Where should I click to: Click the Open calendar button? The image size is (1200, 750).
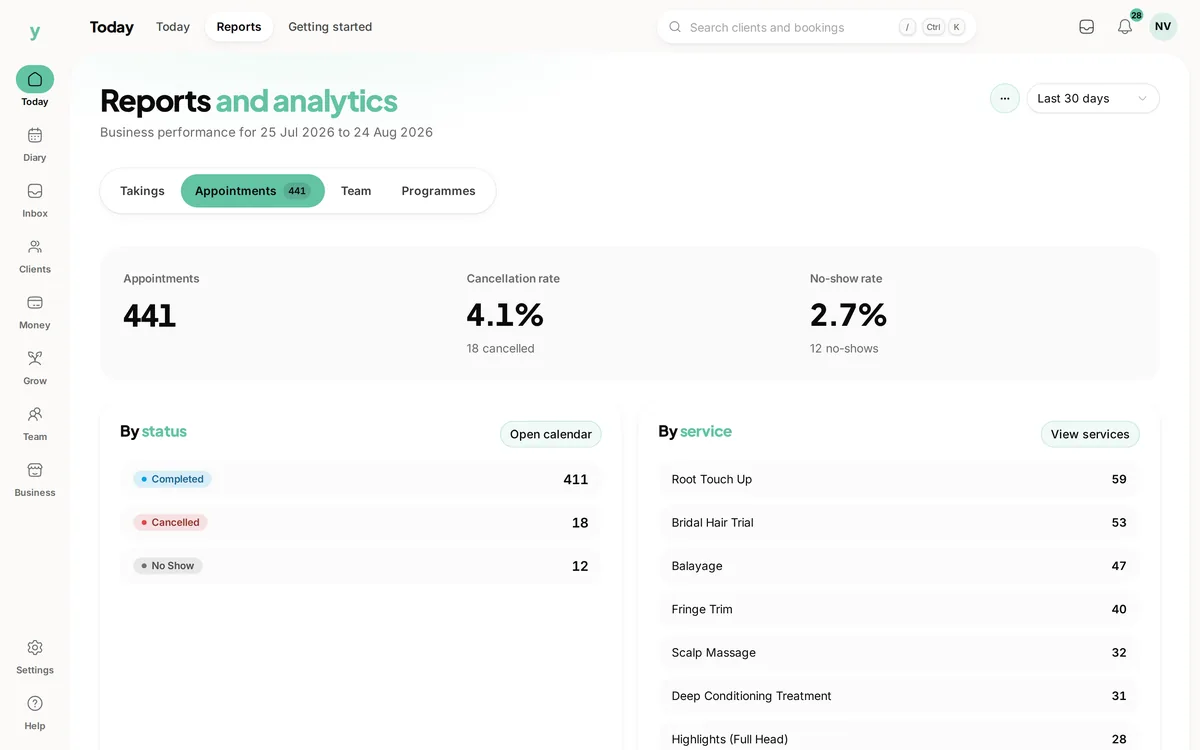coord(551,434)
